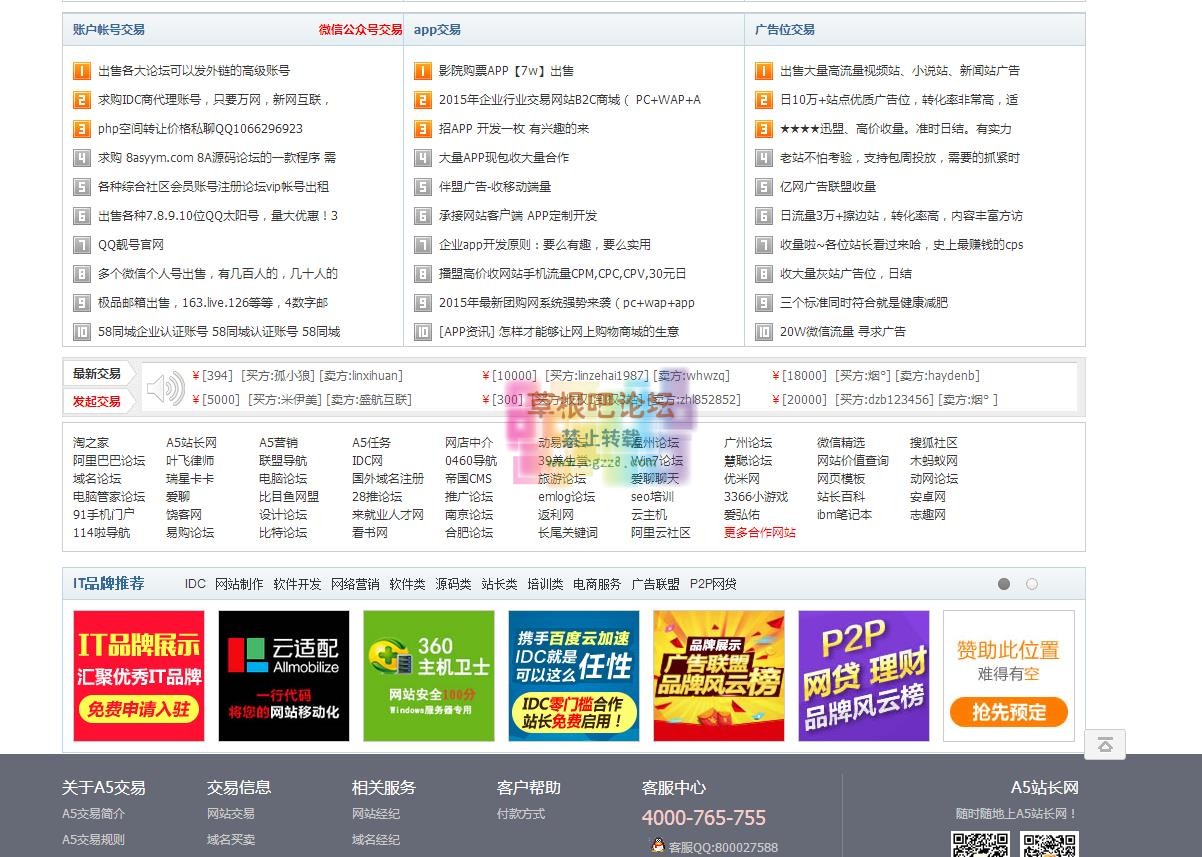Switch to the 发起交易 tab
The height and width of the screenshot is (857, 1202).
coord(97,401)
